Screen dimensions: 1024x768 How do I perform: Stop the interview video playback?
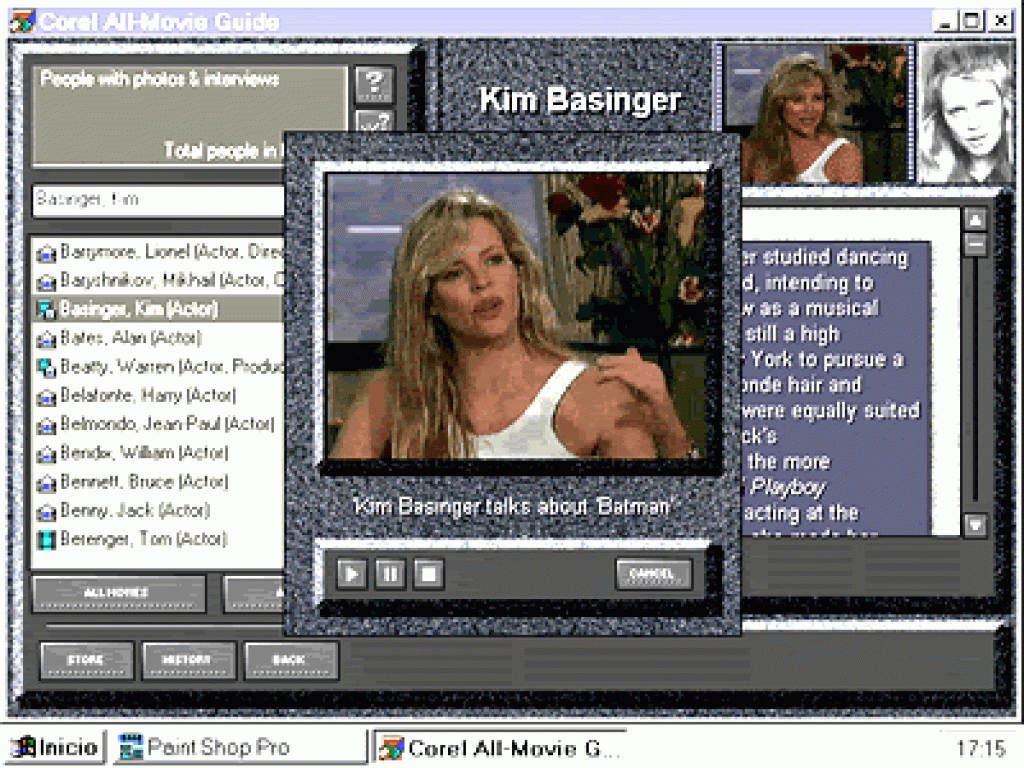tap(428, 574)
